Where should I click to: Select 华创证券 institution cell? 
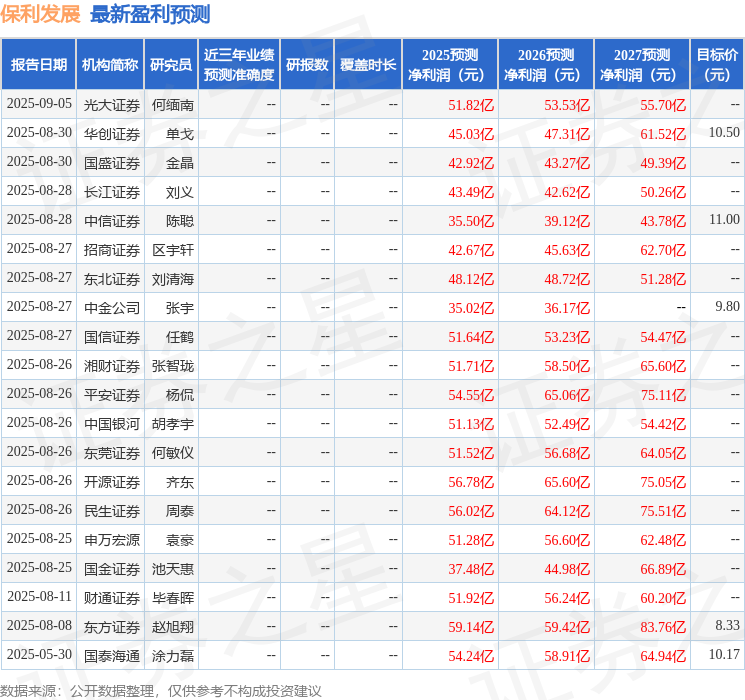[x=112, y=134]
